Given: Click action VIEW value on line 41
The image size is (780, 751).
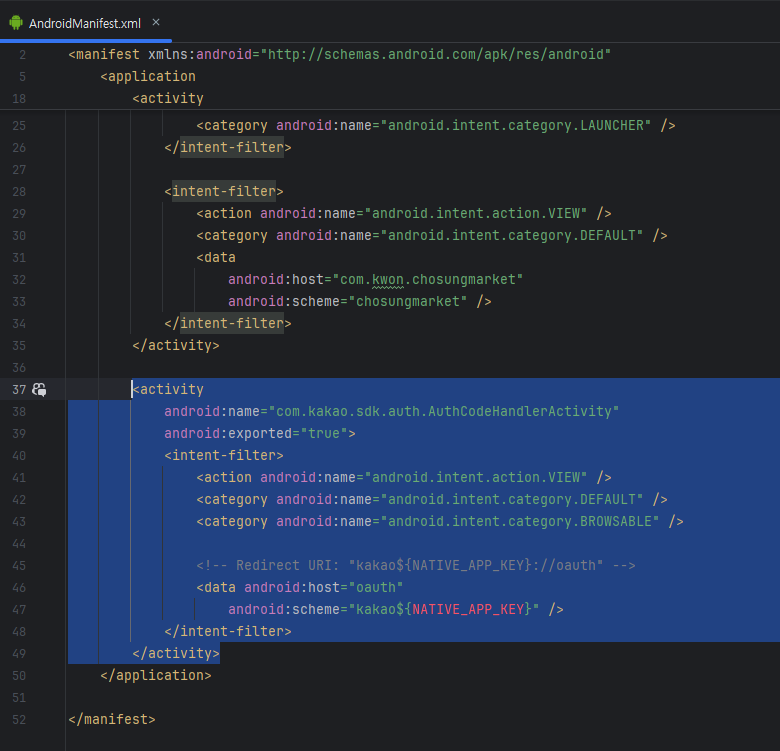Looking at the screenshot, I should tap(476, 477).
